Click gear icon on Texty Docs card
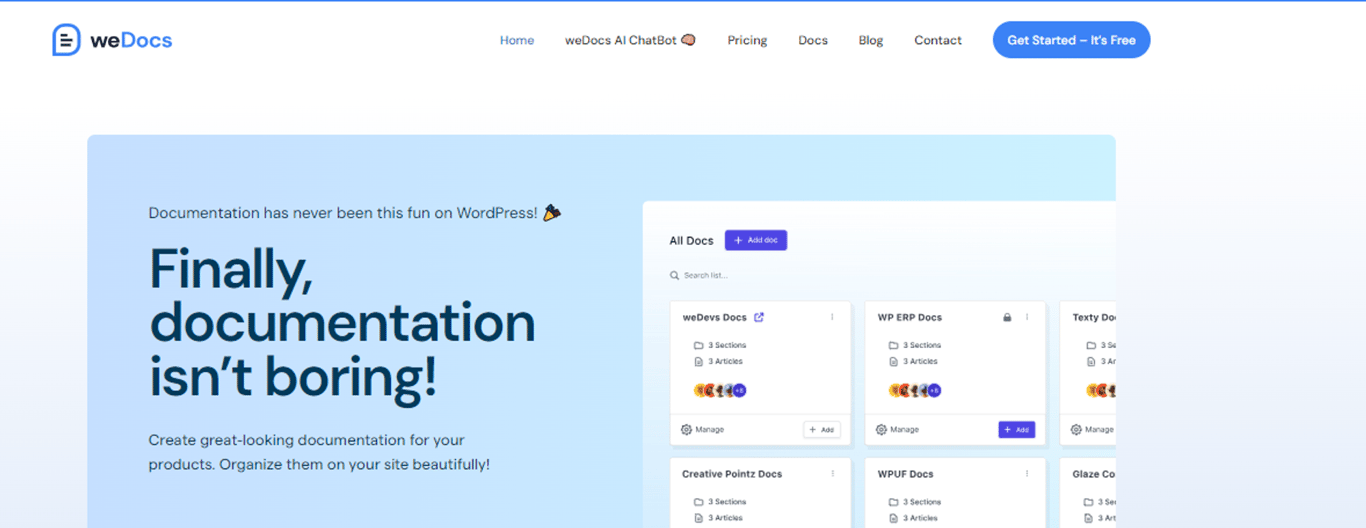Image resolution: width=1366 pixels, height=528 pixels. coord(1077,429)
